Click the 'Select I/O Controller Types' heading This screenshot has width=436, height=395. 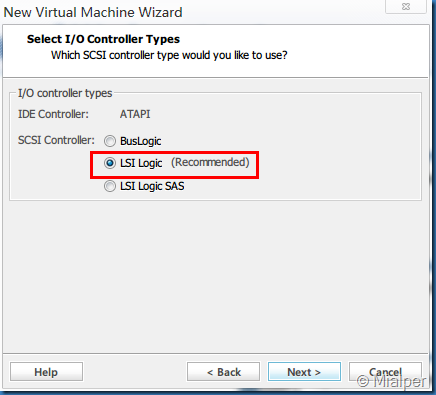pyautogui.click(x=103, y=39)
